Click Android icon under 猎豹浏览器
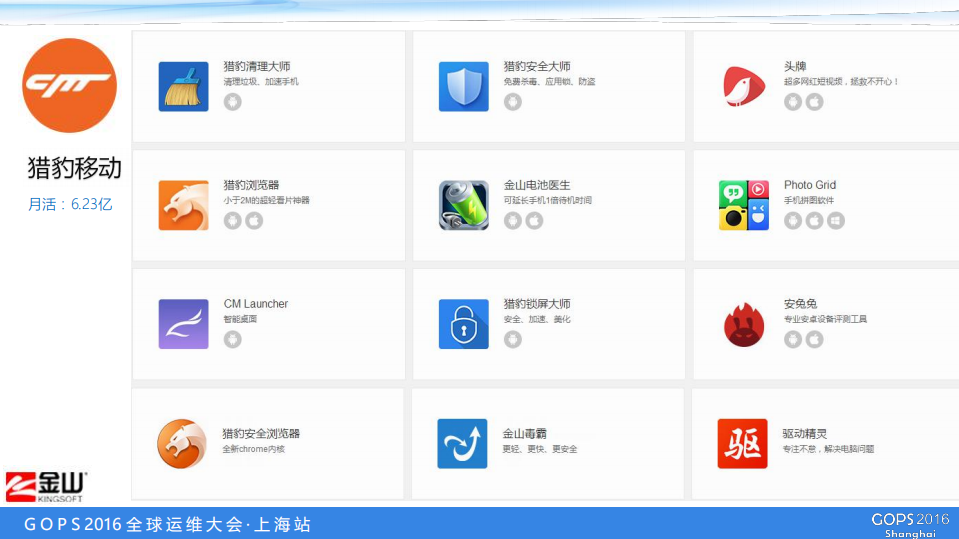This screenshot has height=539, width=959. pos(232,220)
